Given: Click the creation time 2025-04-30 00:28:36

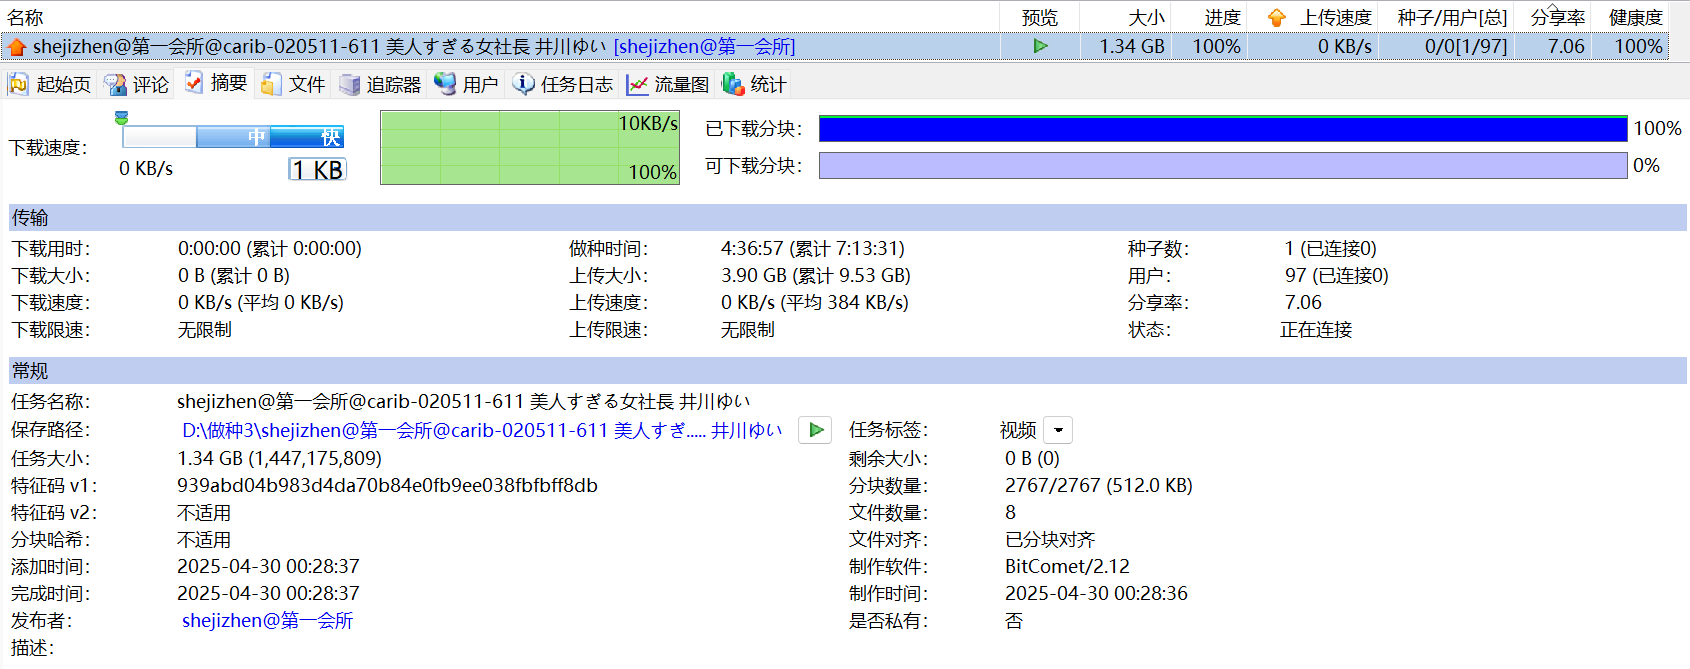Looking at the screenshot, I should pyautogui.click(x=1096, y=593).
